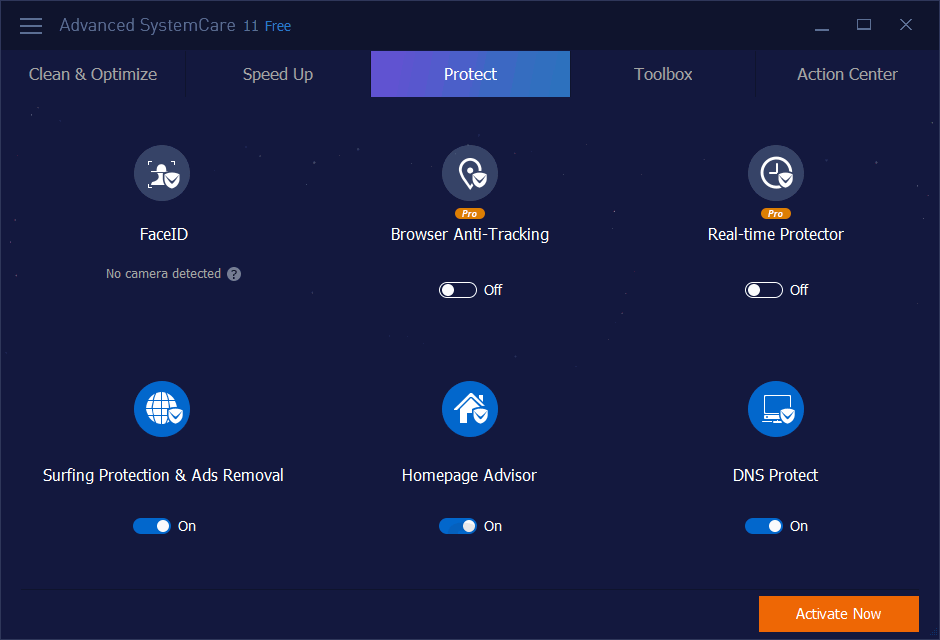Click the question mark help icon
Screen dimensions: 940x640
pyautogui.click(x=234, y=274)
